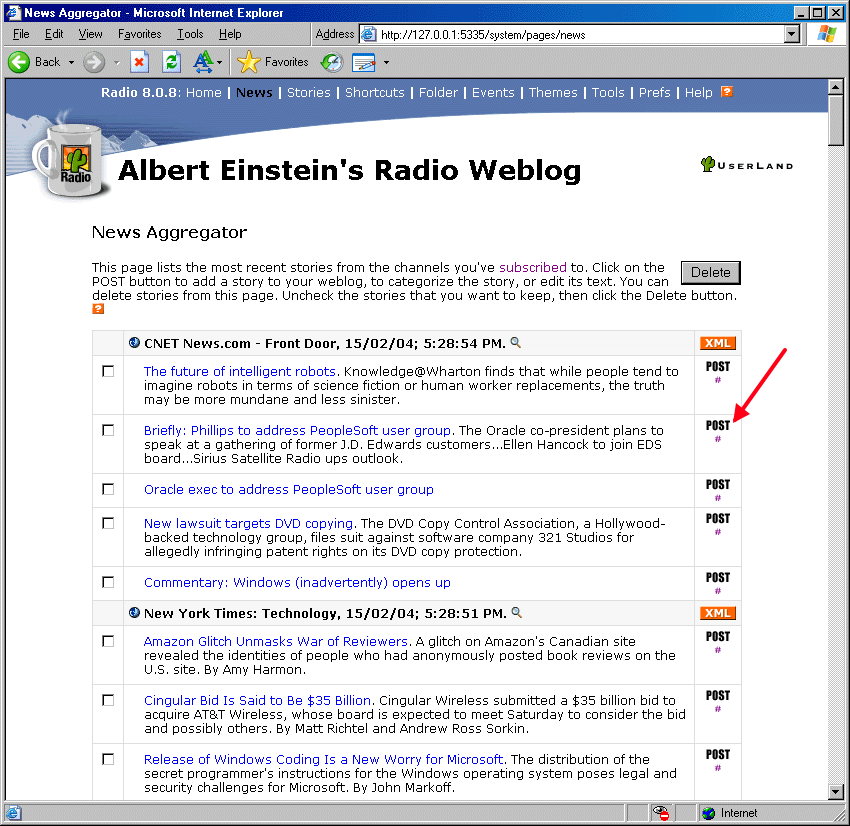The height and width of the screenshot is (826, 850).
Task: Click POST for 'Oracle exec to address PeopleSoft' story
Action: click(717, 485)
